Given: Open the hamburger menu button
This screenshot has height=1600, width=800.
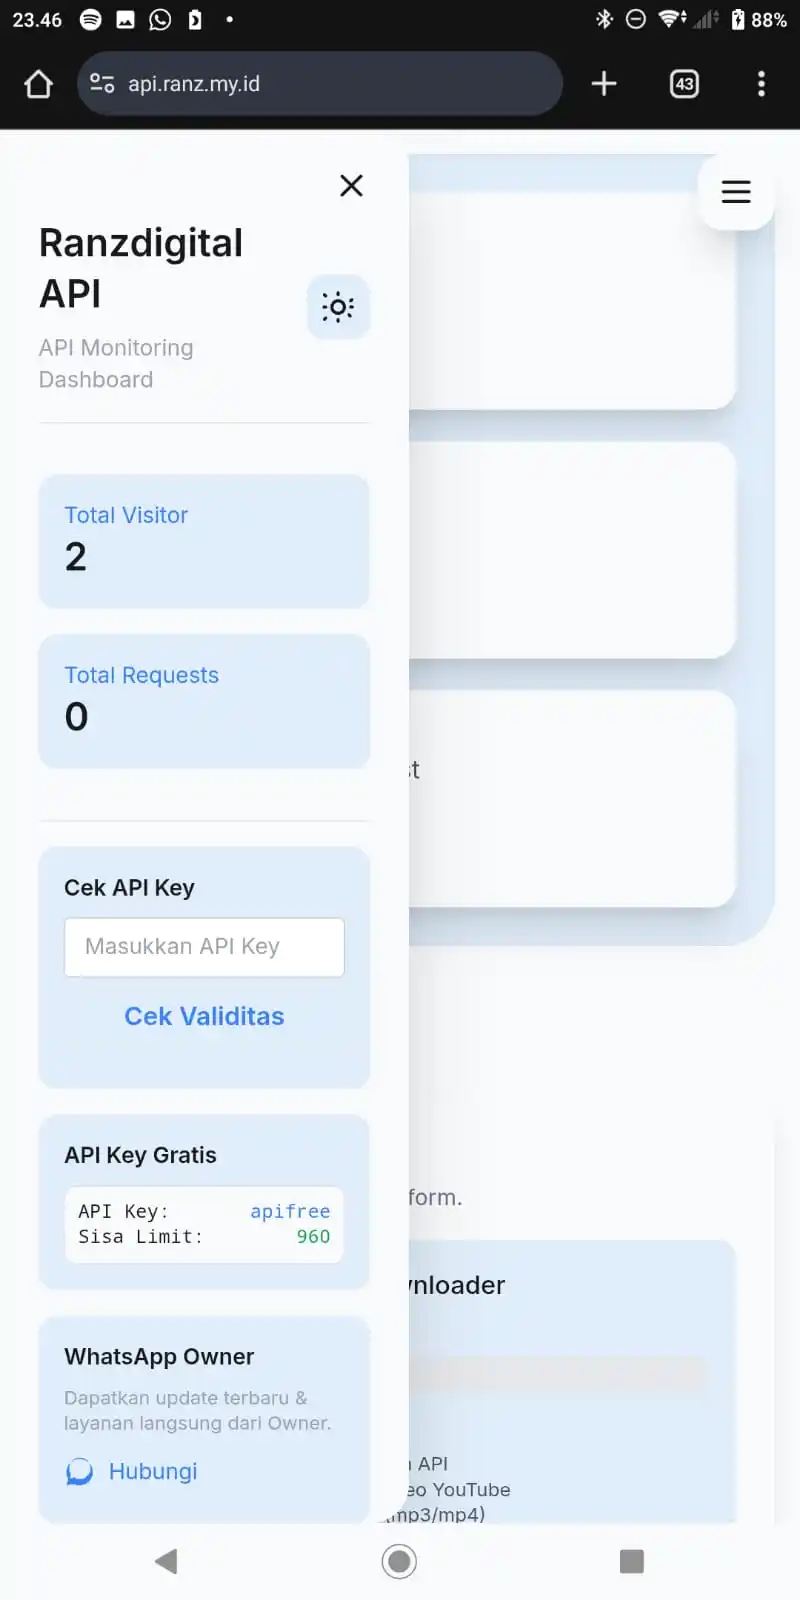Looking at the screenshot, I should click(x=736, y=192).
